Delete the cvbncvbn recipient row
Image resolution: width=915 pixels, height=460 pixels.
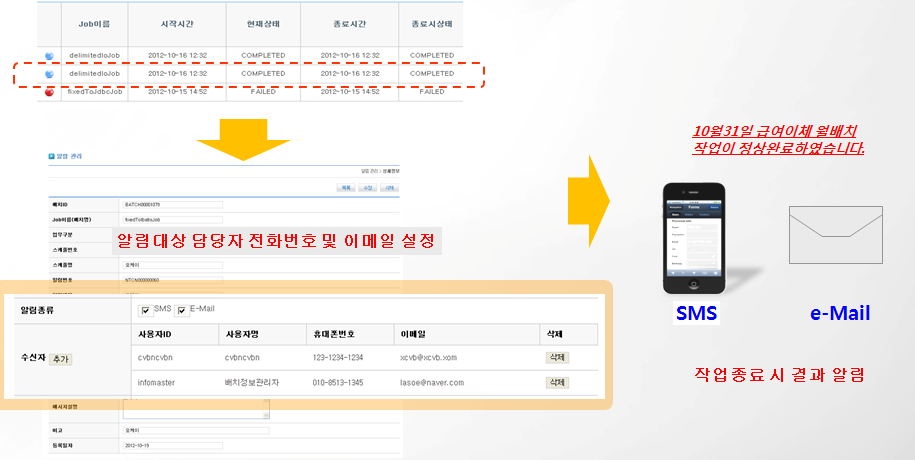pos(556,355)
